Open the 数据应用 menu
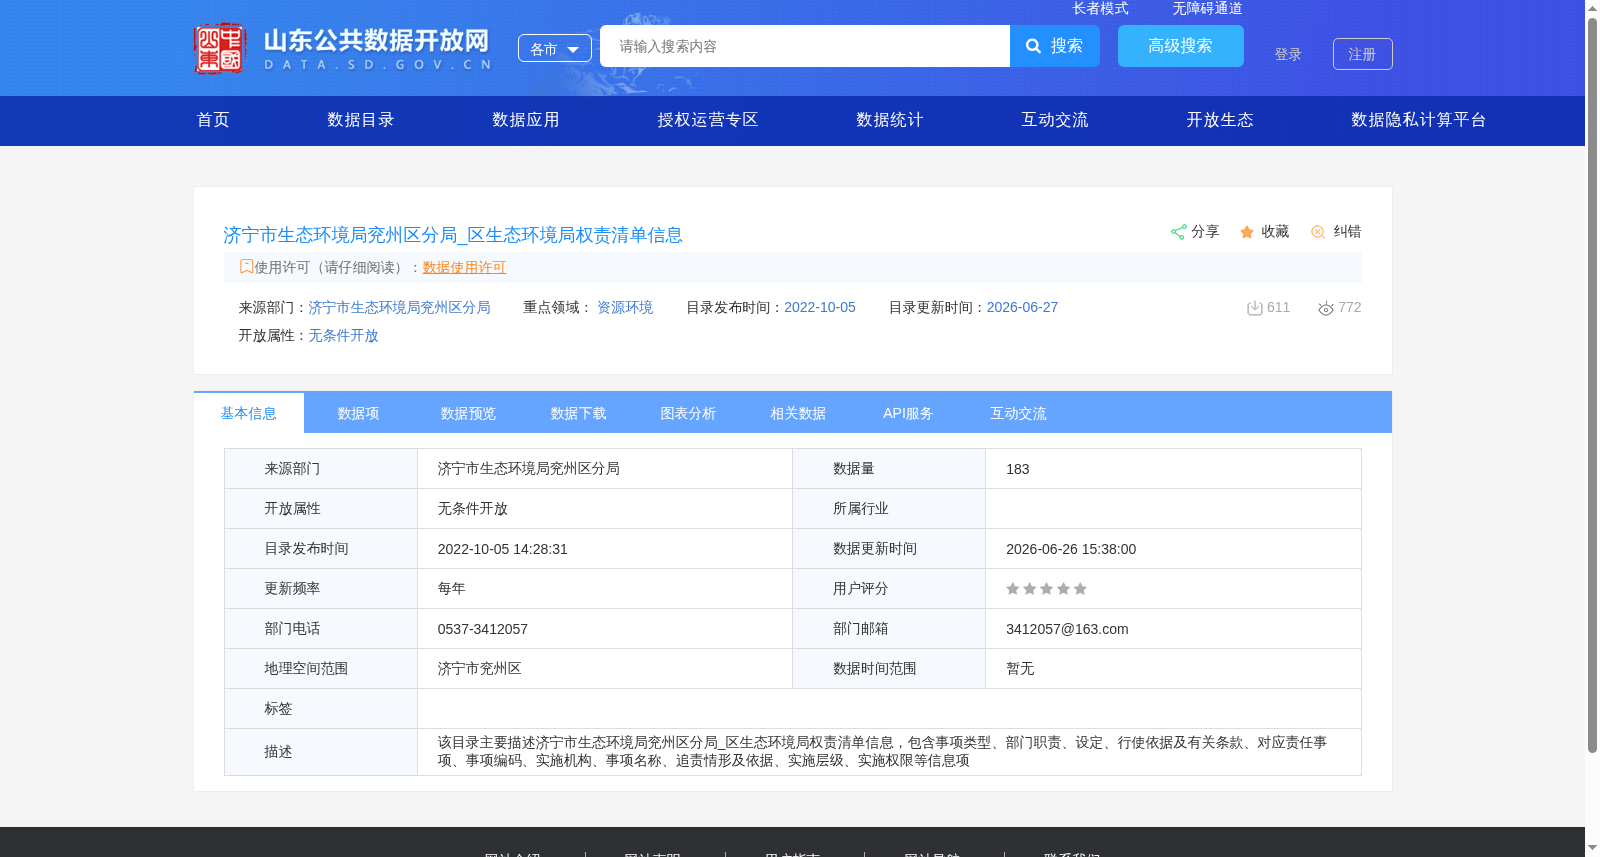Image resolution: width=1600 pixels, height=857 pixels. [x=526, y=120]
